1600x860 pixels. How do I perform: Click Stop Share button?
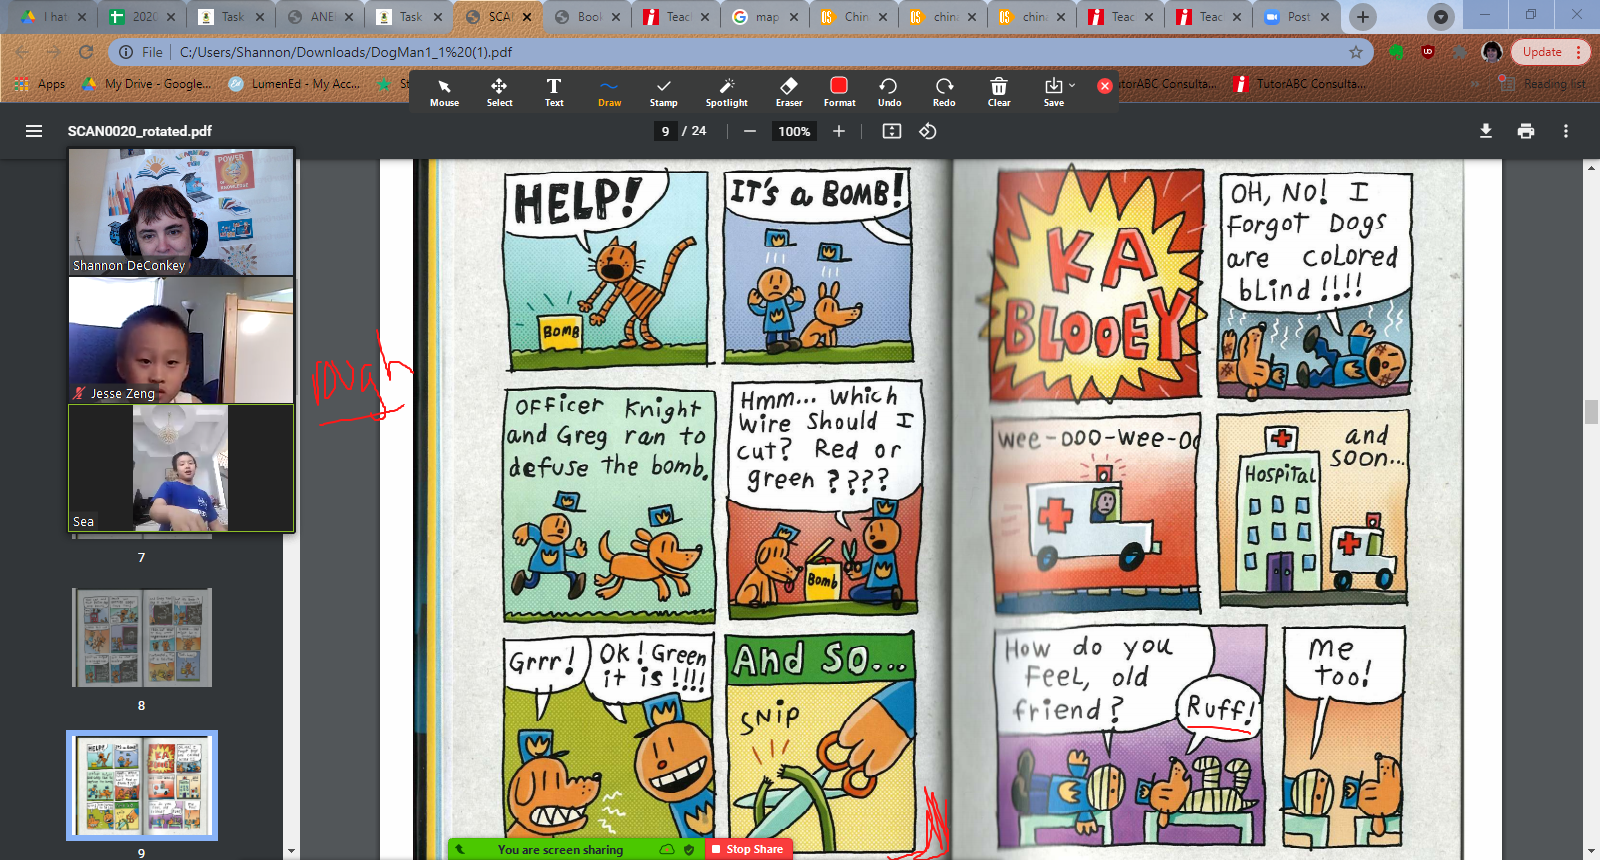(x=749, y=849)
